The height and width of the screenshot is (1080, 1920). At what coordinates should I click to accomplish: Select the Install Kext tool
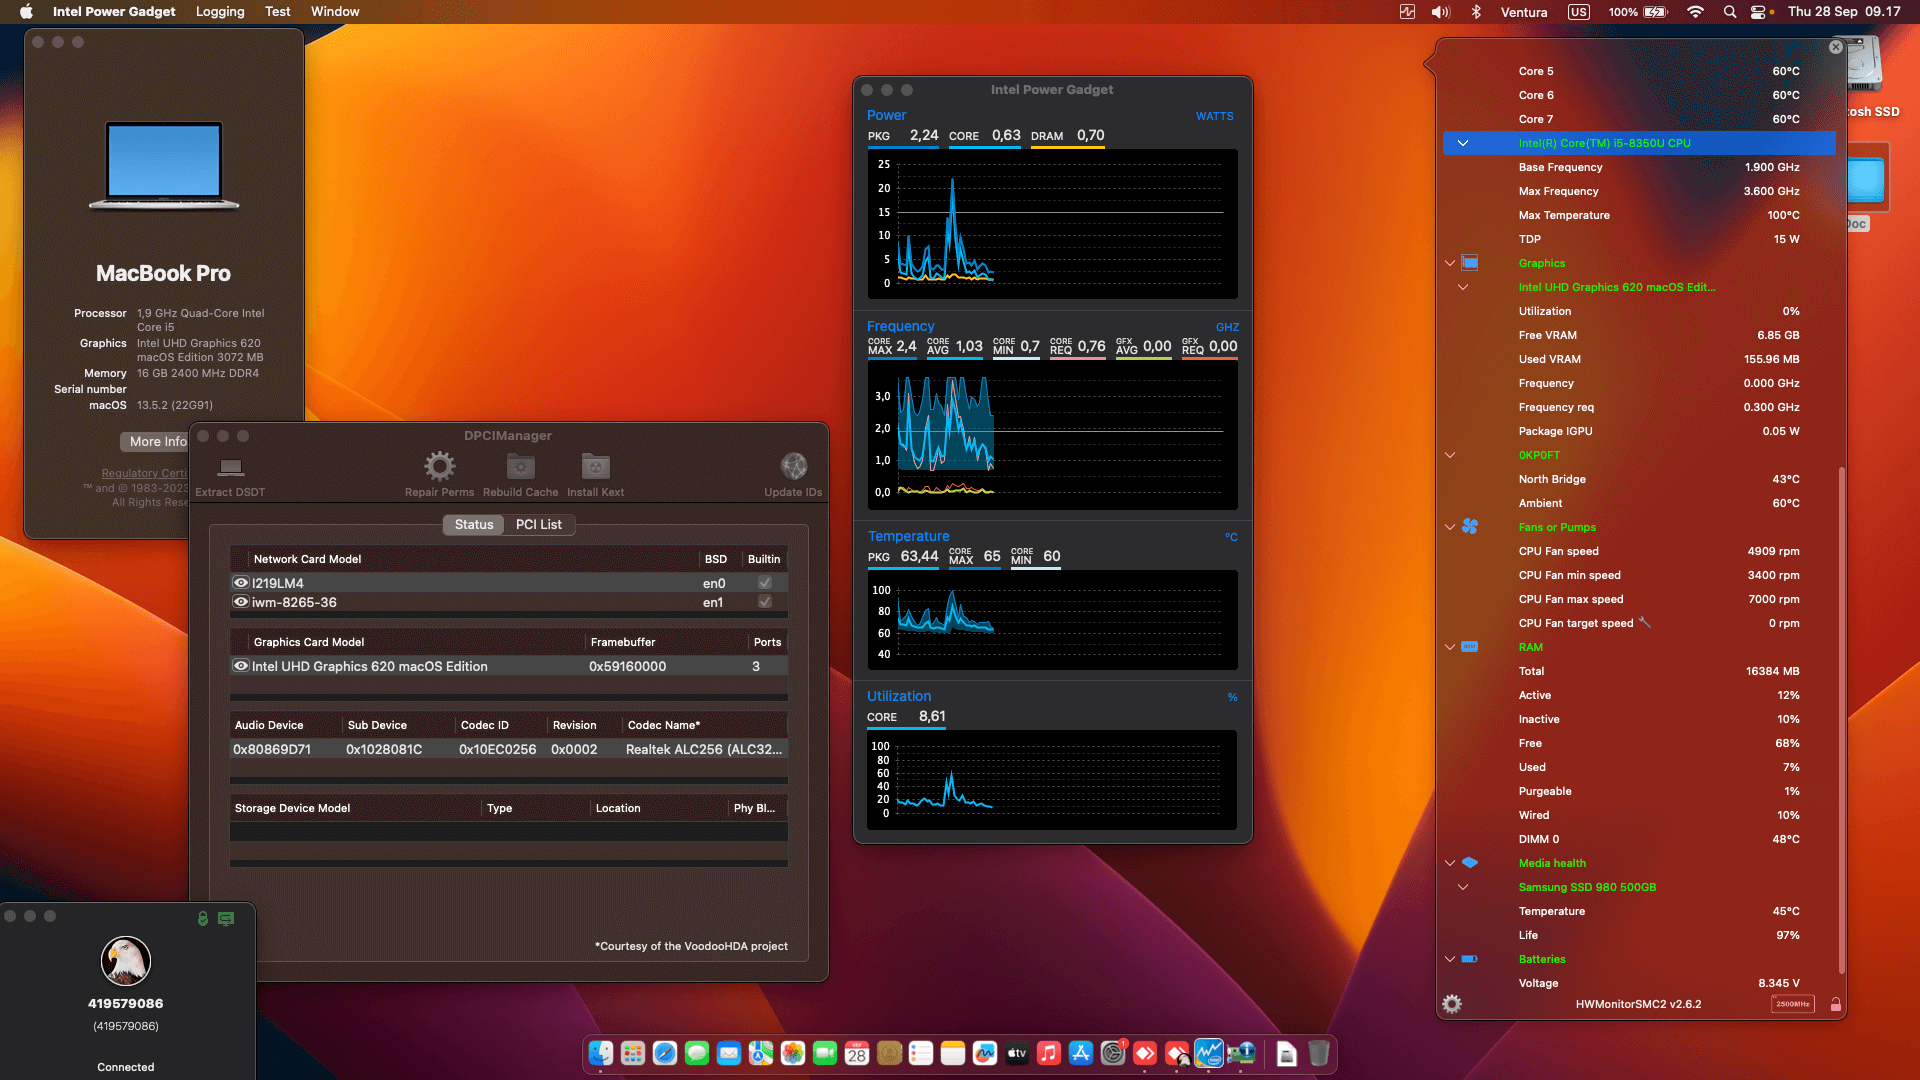click(595, 465)
